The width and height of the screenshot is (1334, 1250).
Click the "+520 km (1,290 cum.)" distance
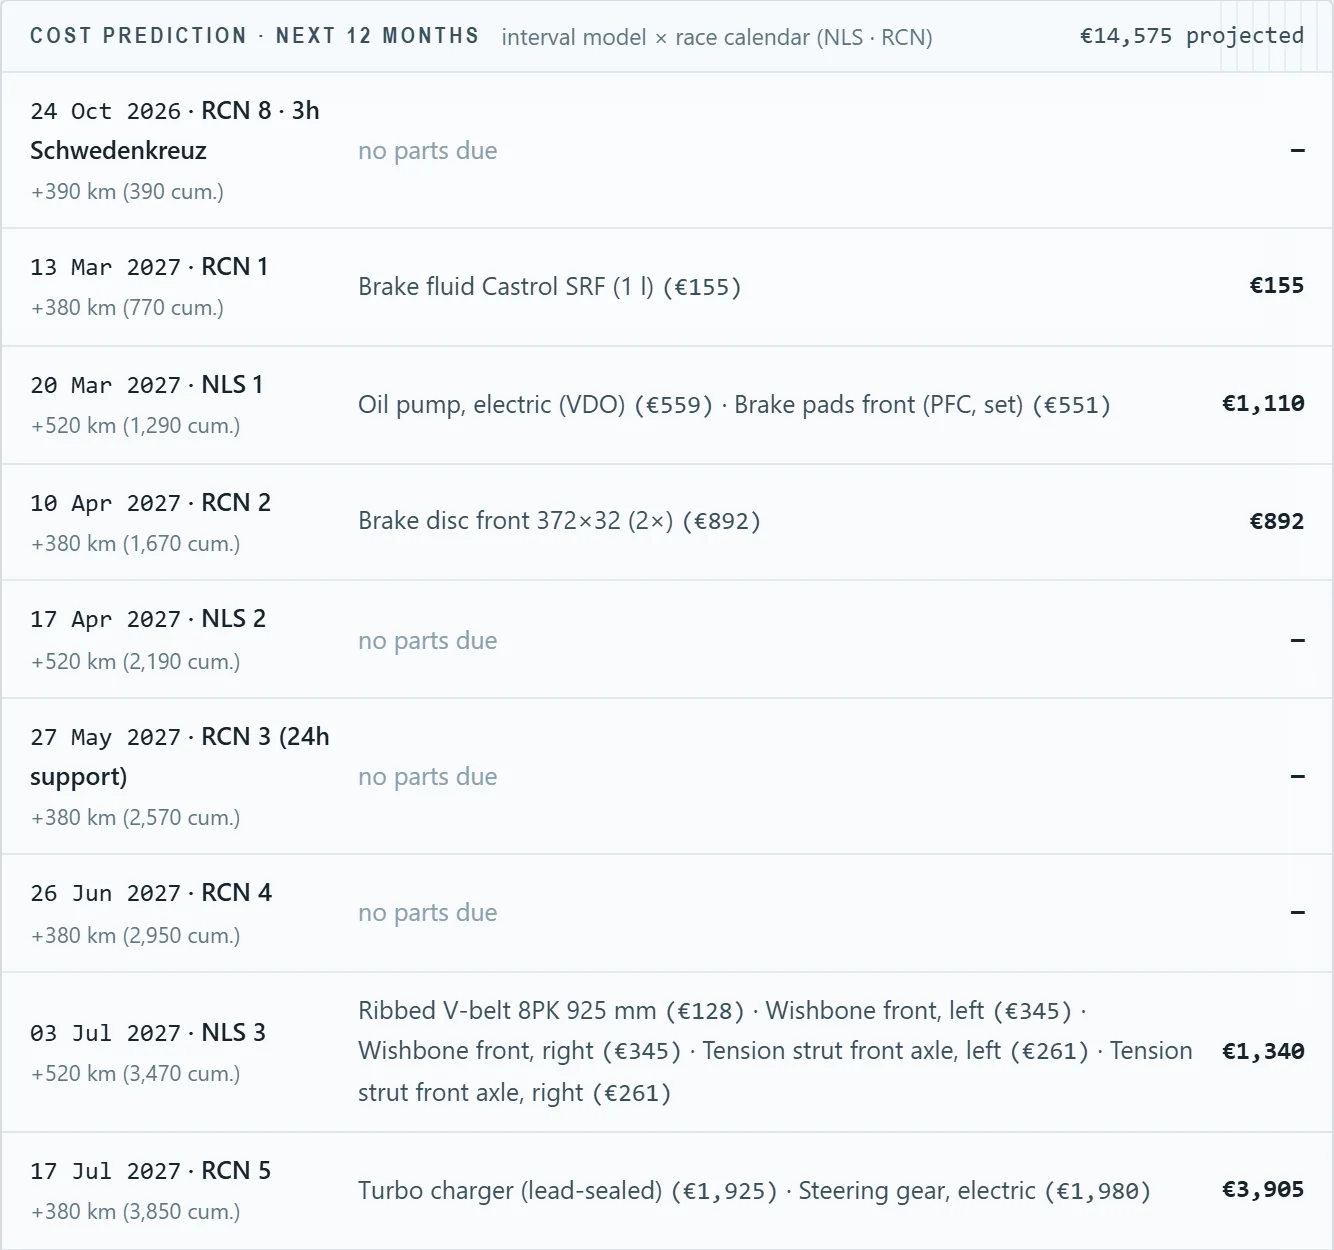click(136, 425)
